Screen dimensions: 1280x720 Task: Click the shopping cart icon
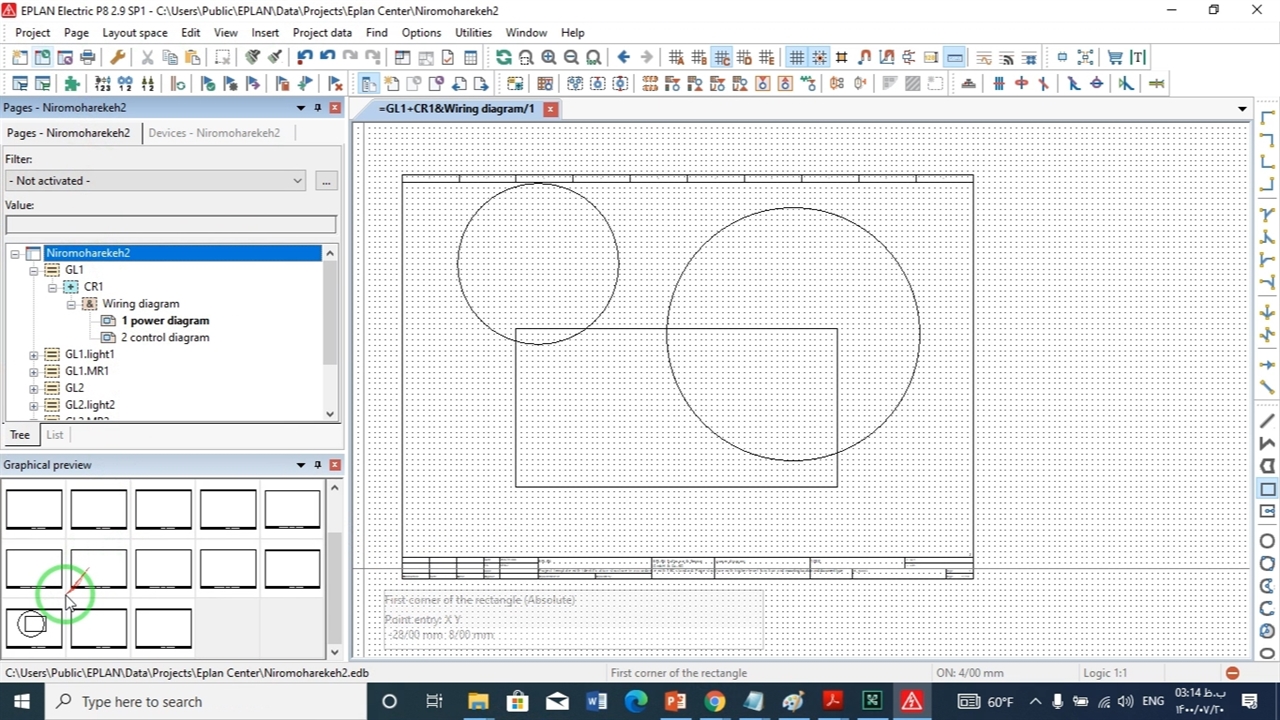[1115, 58]
